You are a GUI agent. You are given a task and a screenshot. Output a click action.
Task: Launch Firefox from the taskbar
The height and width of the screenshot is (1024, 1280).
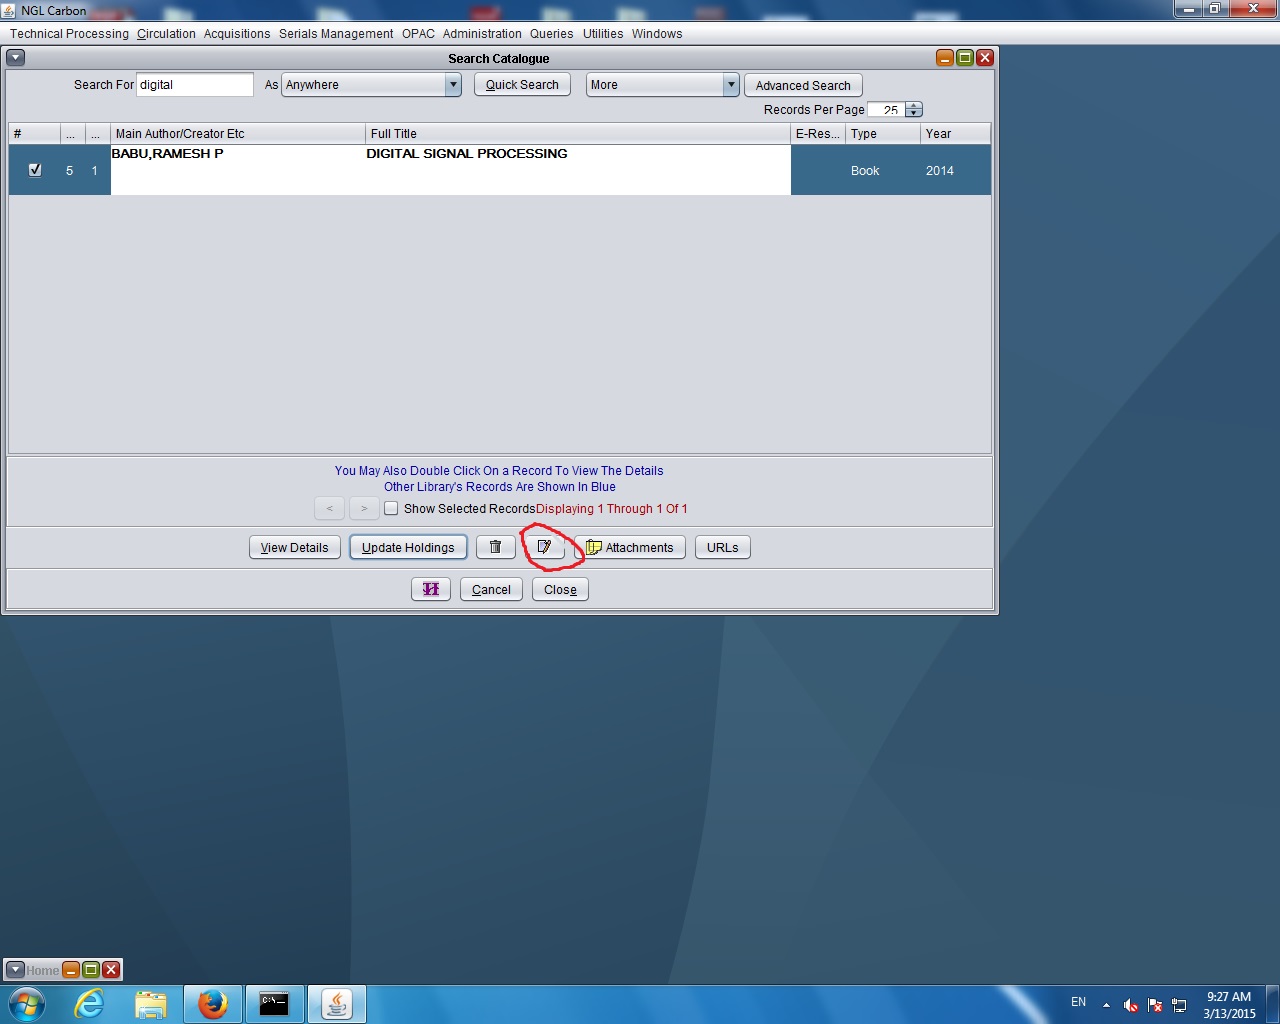[x=212, y=1003]
